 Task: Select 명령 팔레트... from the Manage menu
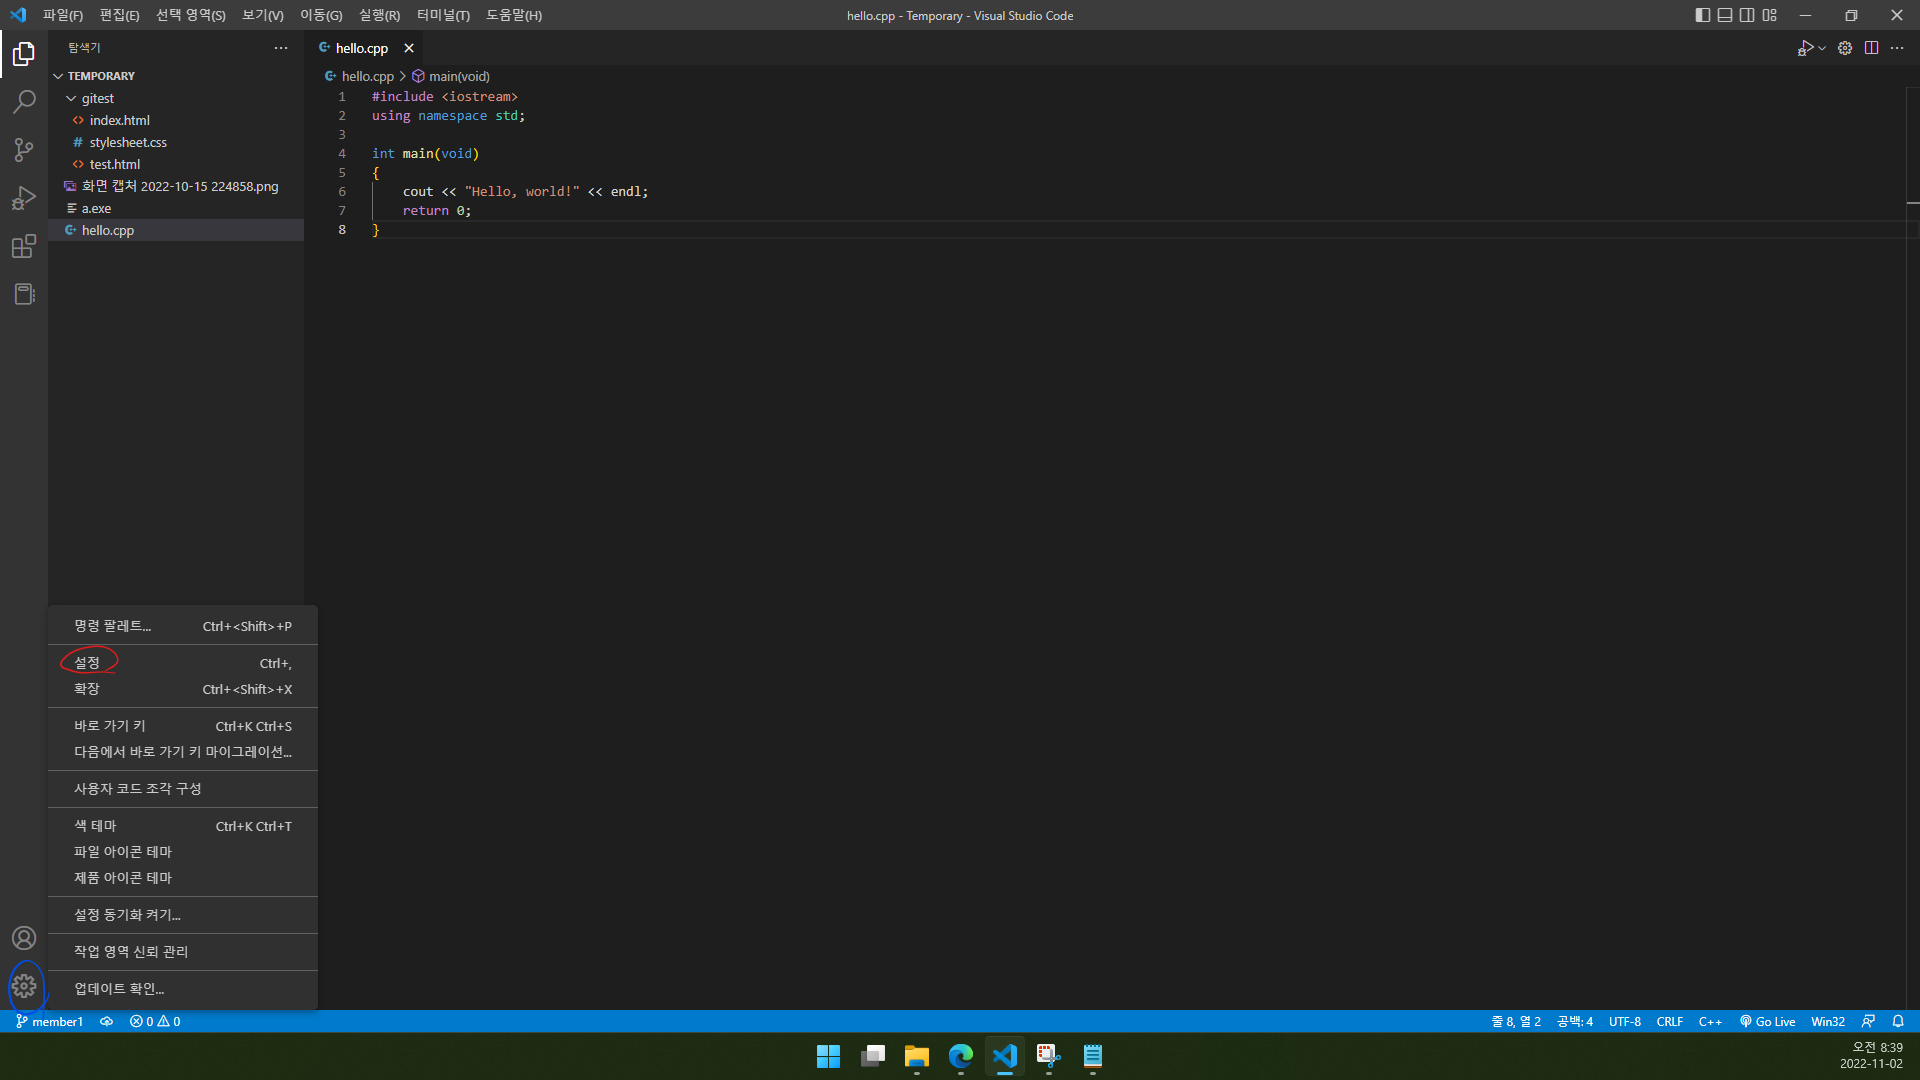coord(183,626)
